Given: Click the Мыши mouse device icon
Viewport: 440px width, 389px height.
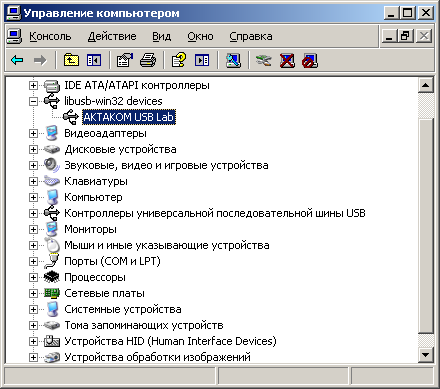Looking at the screenshot, I should pyautogui.click(x=52, y=245).
